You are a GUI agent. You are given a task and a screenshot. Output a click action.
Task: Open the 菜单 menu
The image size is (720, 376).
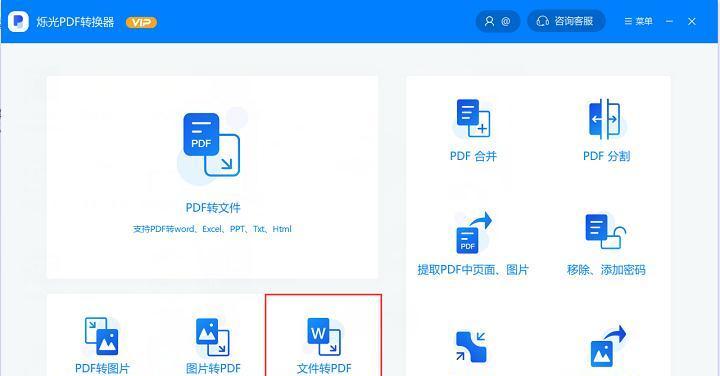coord(638,21)
